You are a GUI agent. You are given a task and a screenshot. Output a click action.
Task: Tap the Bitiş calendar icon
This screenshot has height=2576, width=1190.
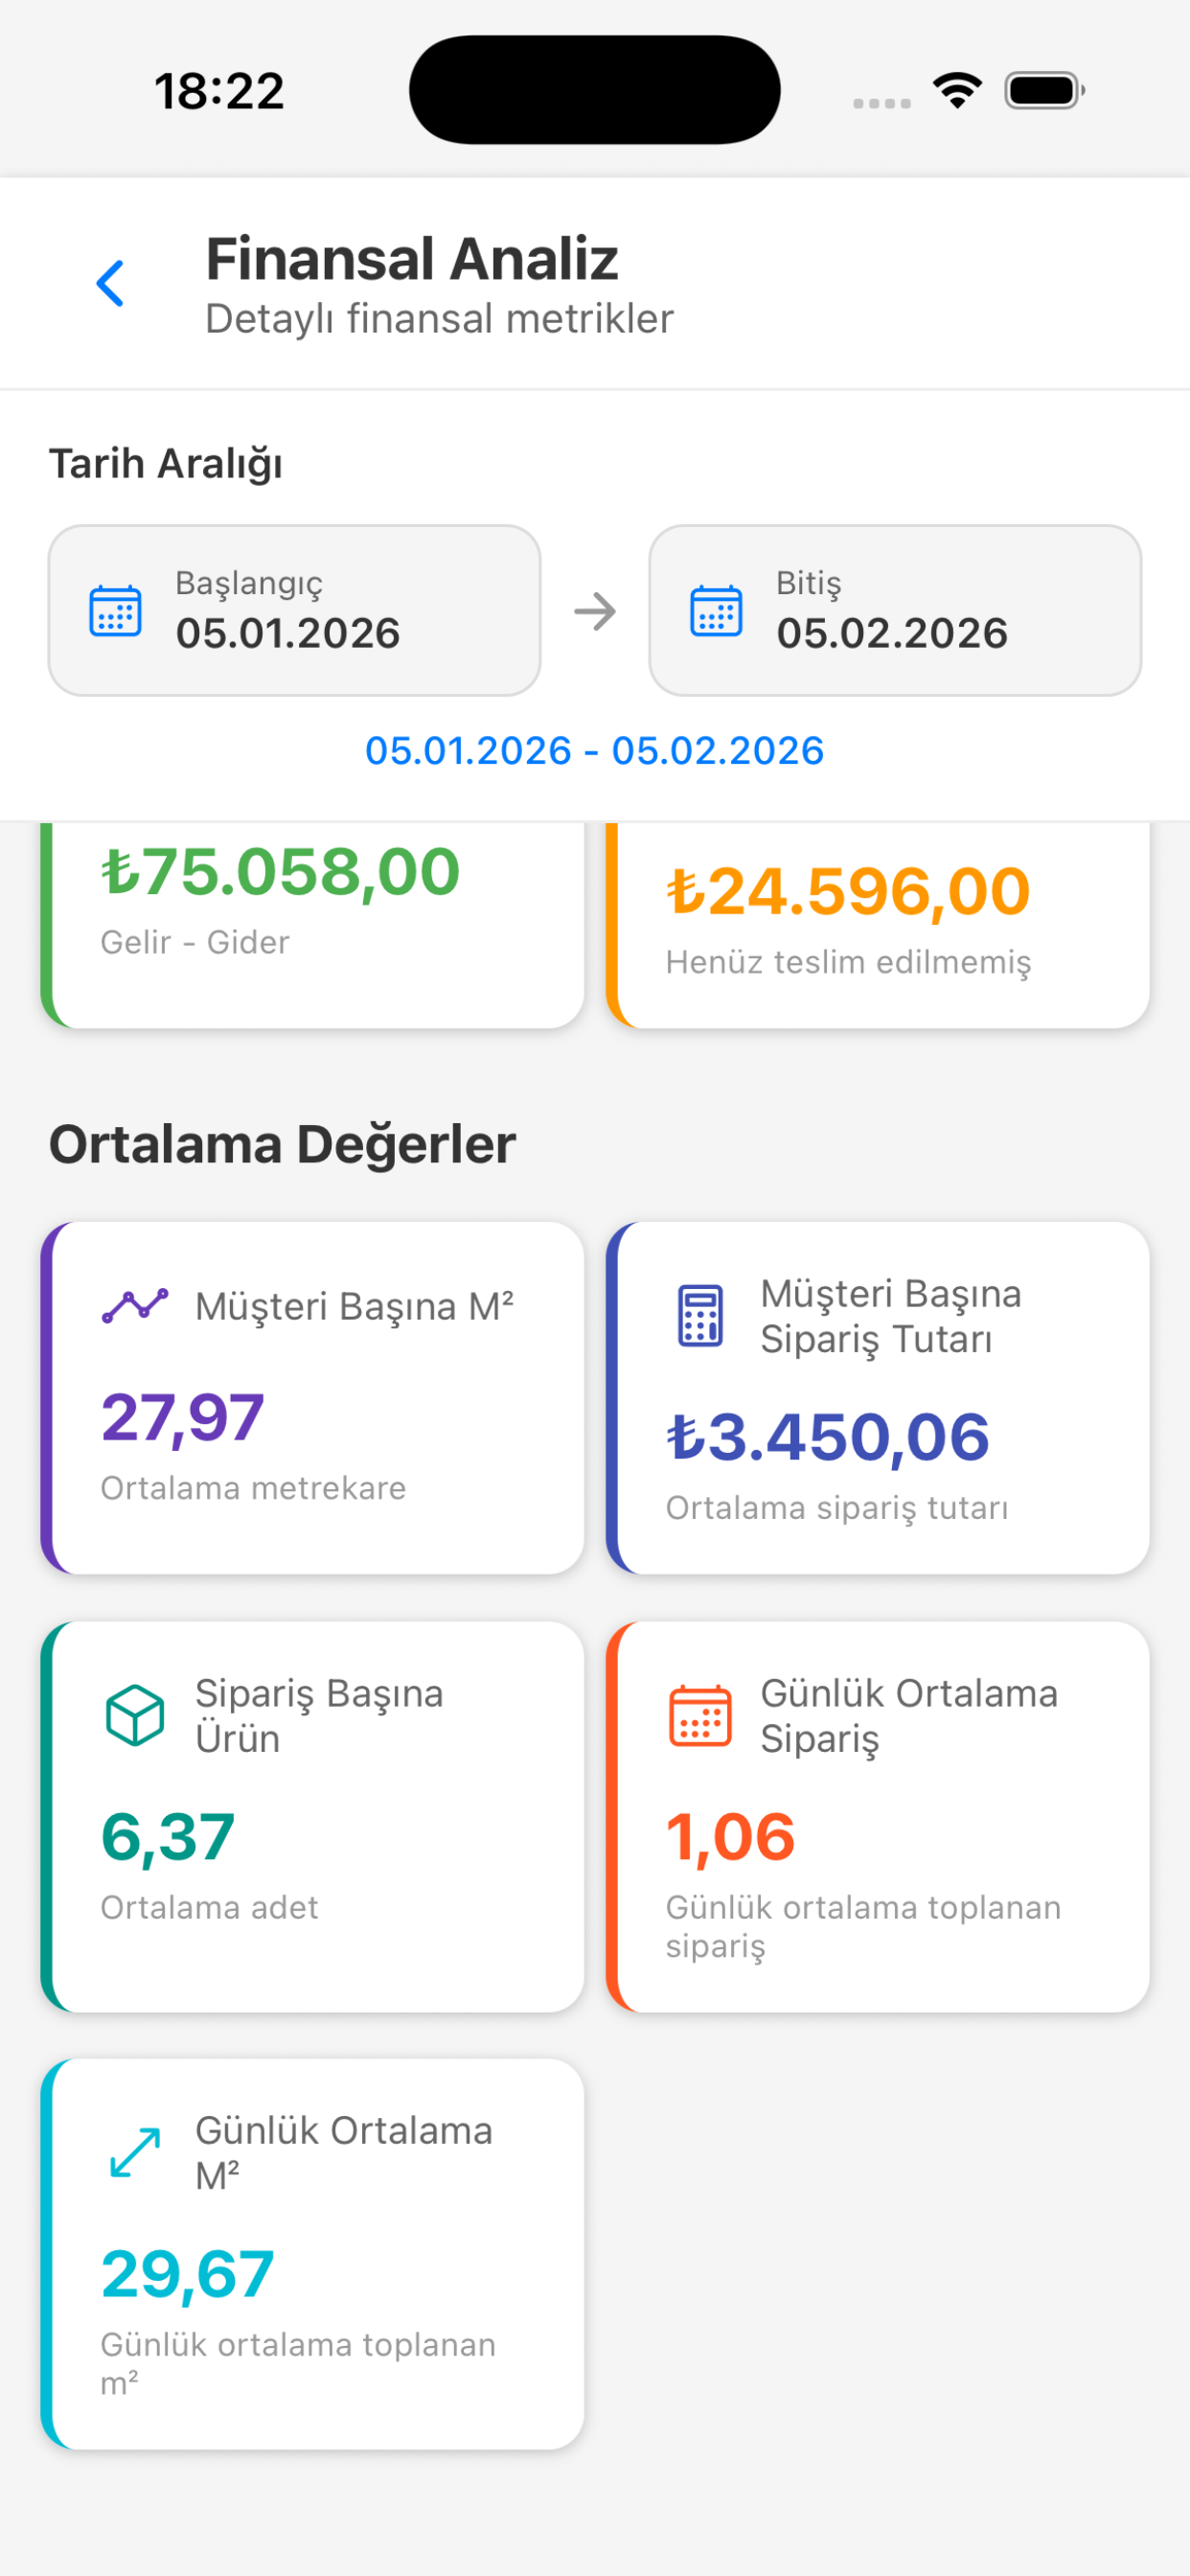point(716,610)
